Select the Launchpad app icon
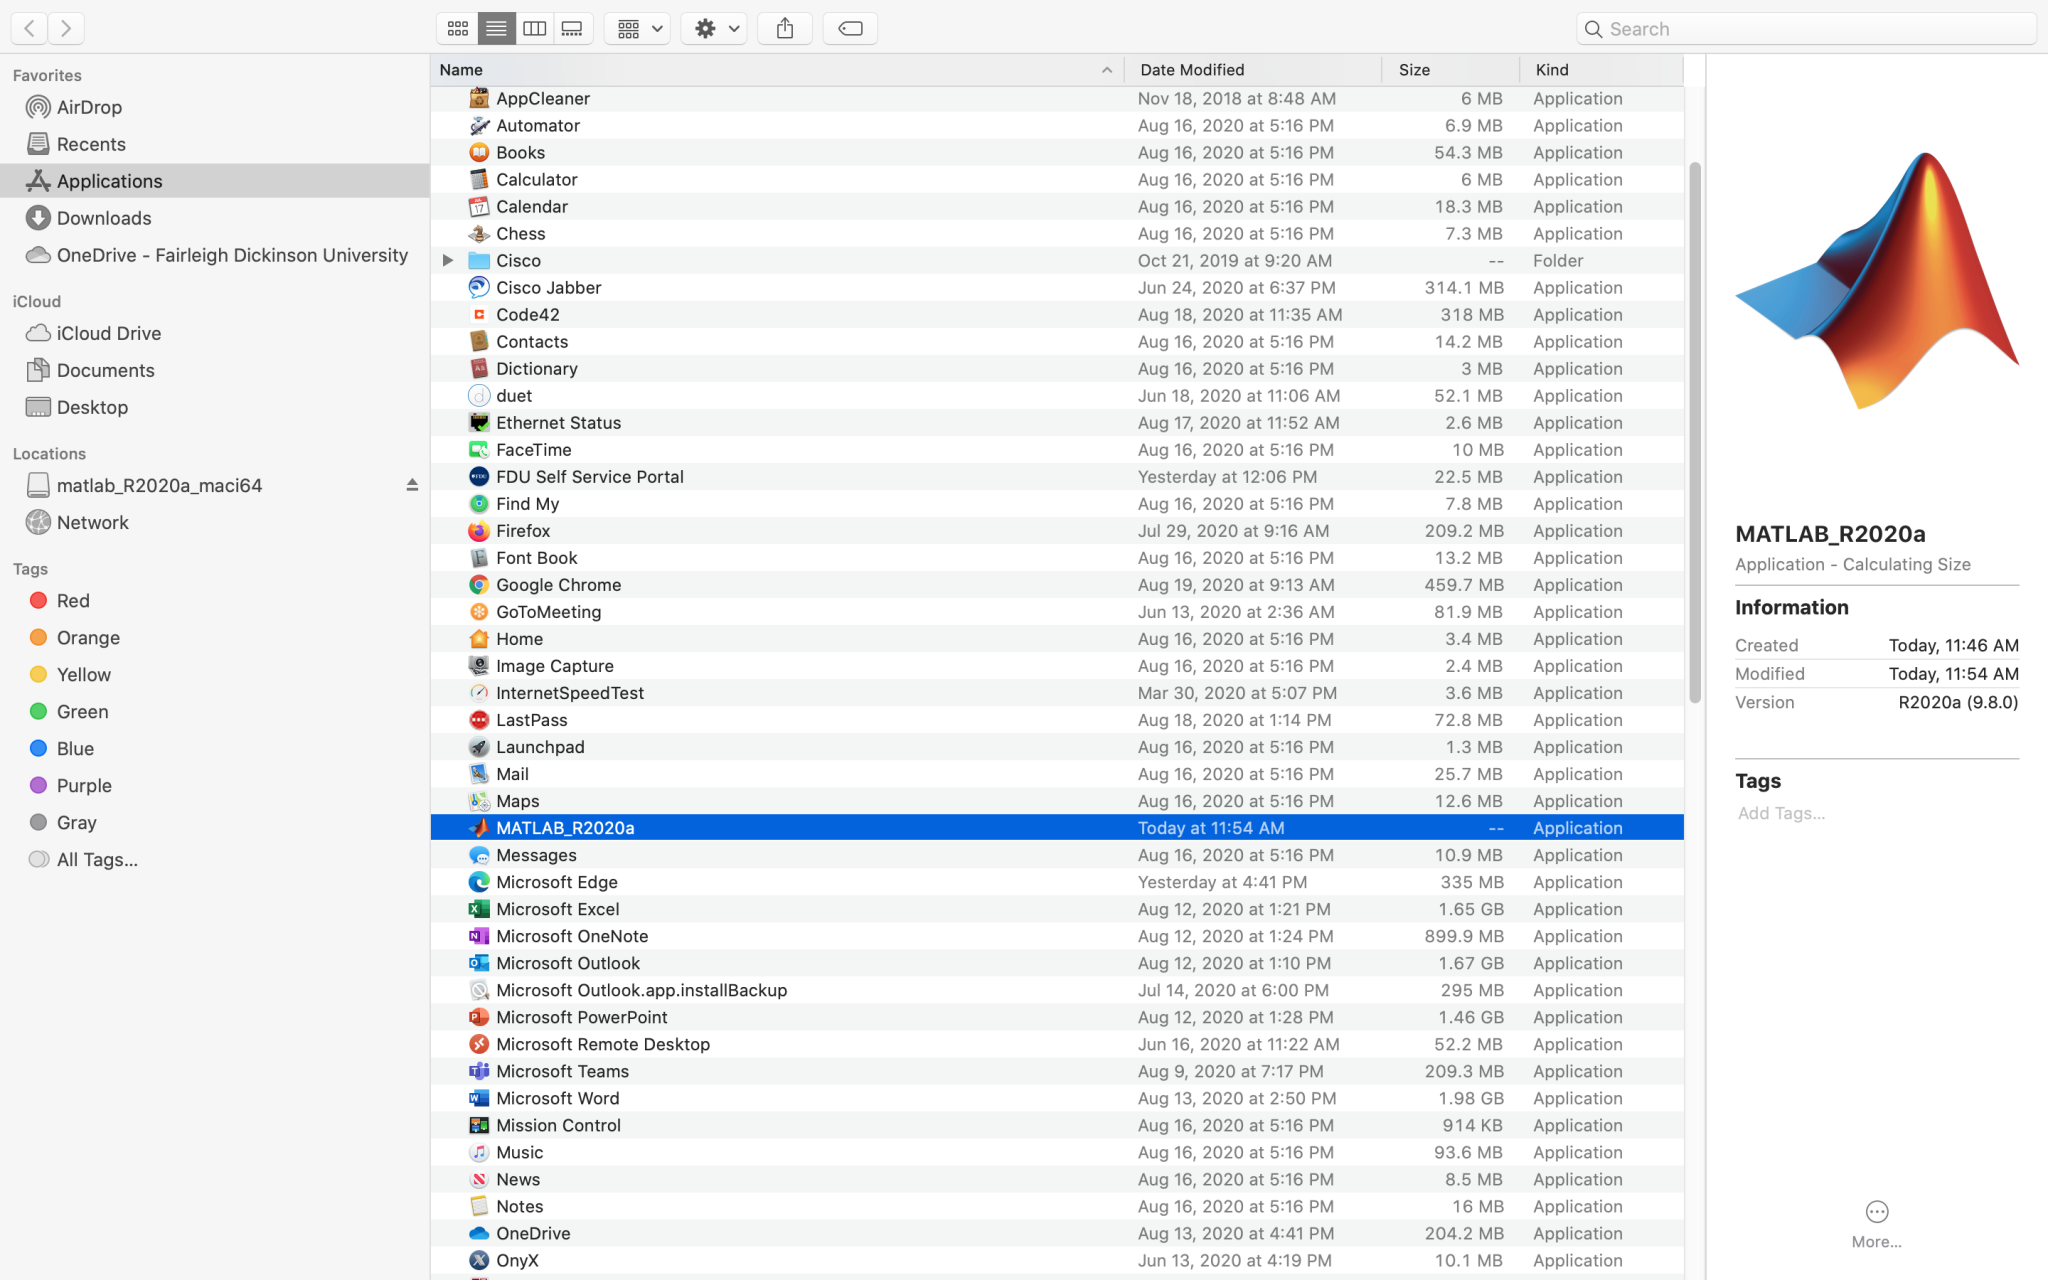This screenshot has width=2048, height=1280. [479, 746]
